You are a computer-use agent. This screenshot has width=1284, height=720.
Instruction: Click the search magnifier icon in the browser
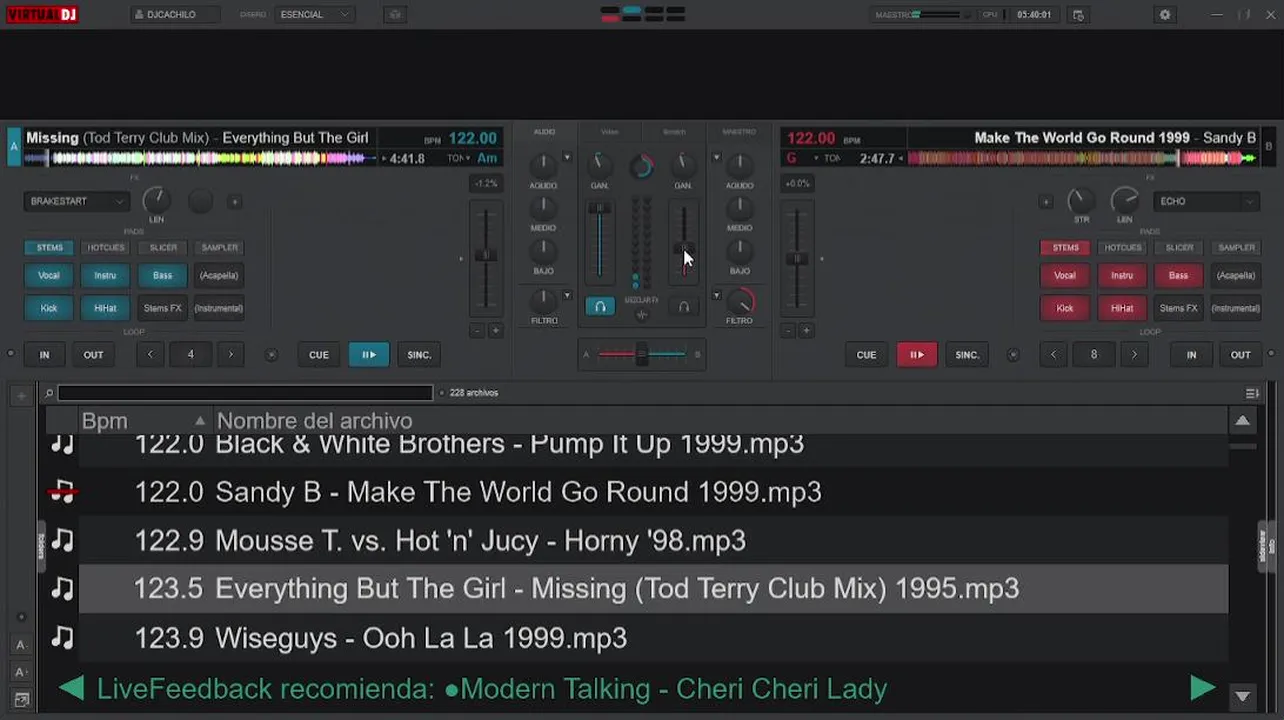click(49, 393)
